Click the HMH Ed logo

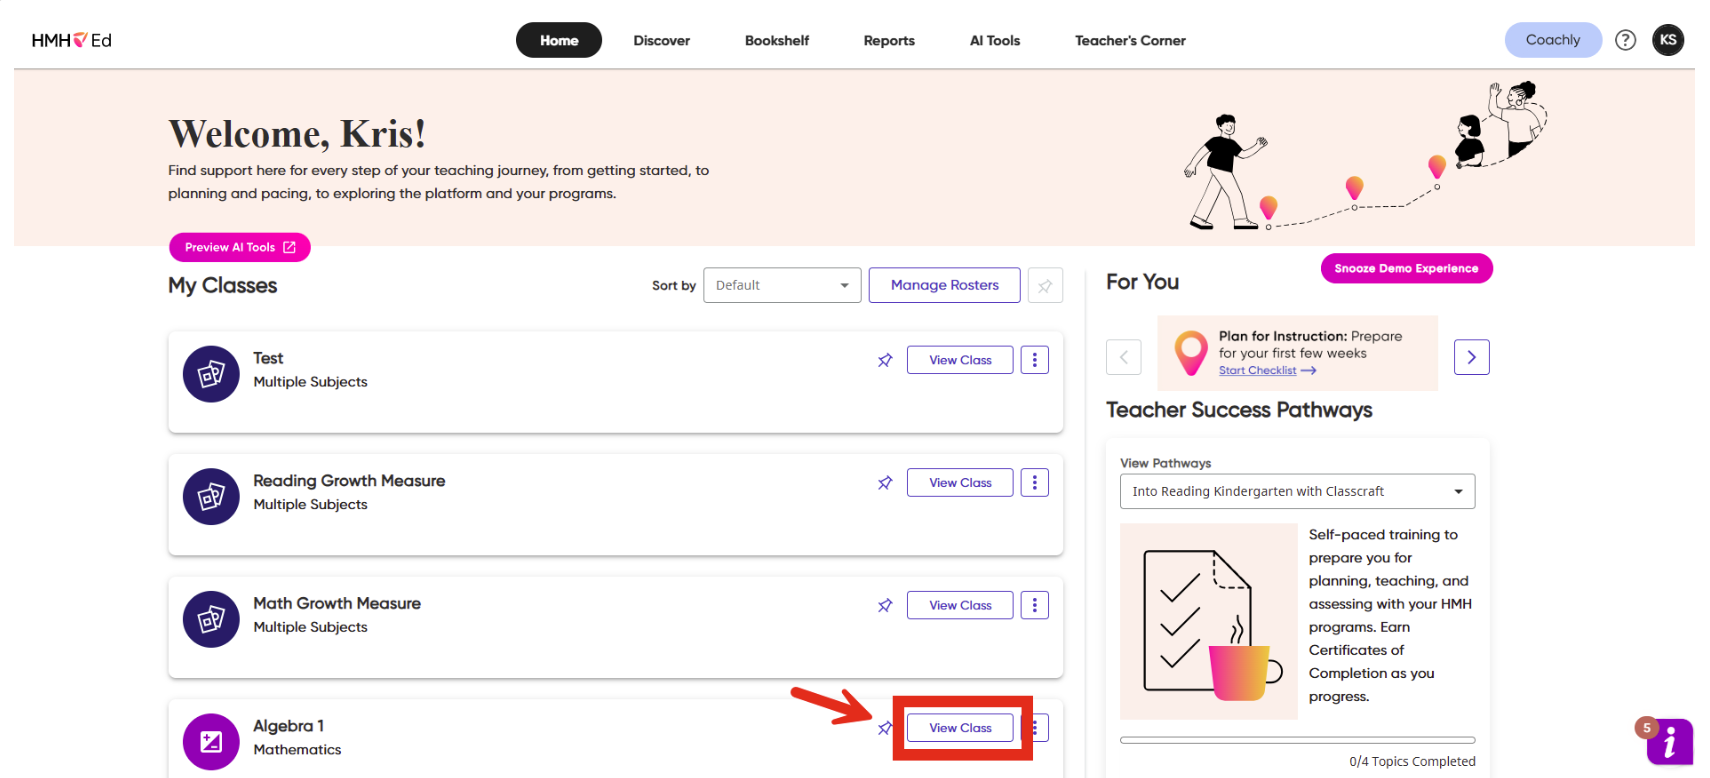[71, 40]
